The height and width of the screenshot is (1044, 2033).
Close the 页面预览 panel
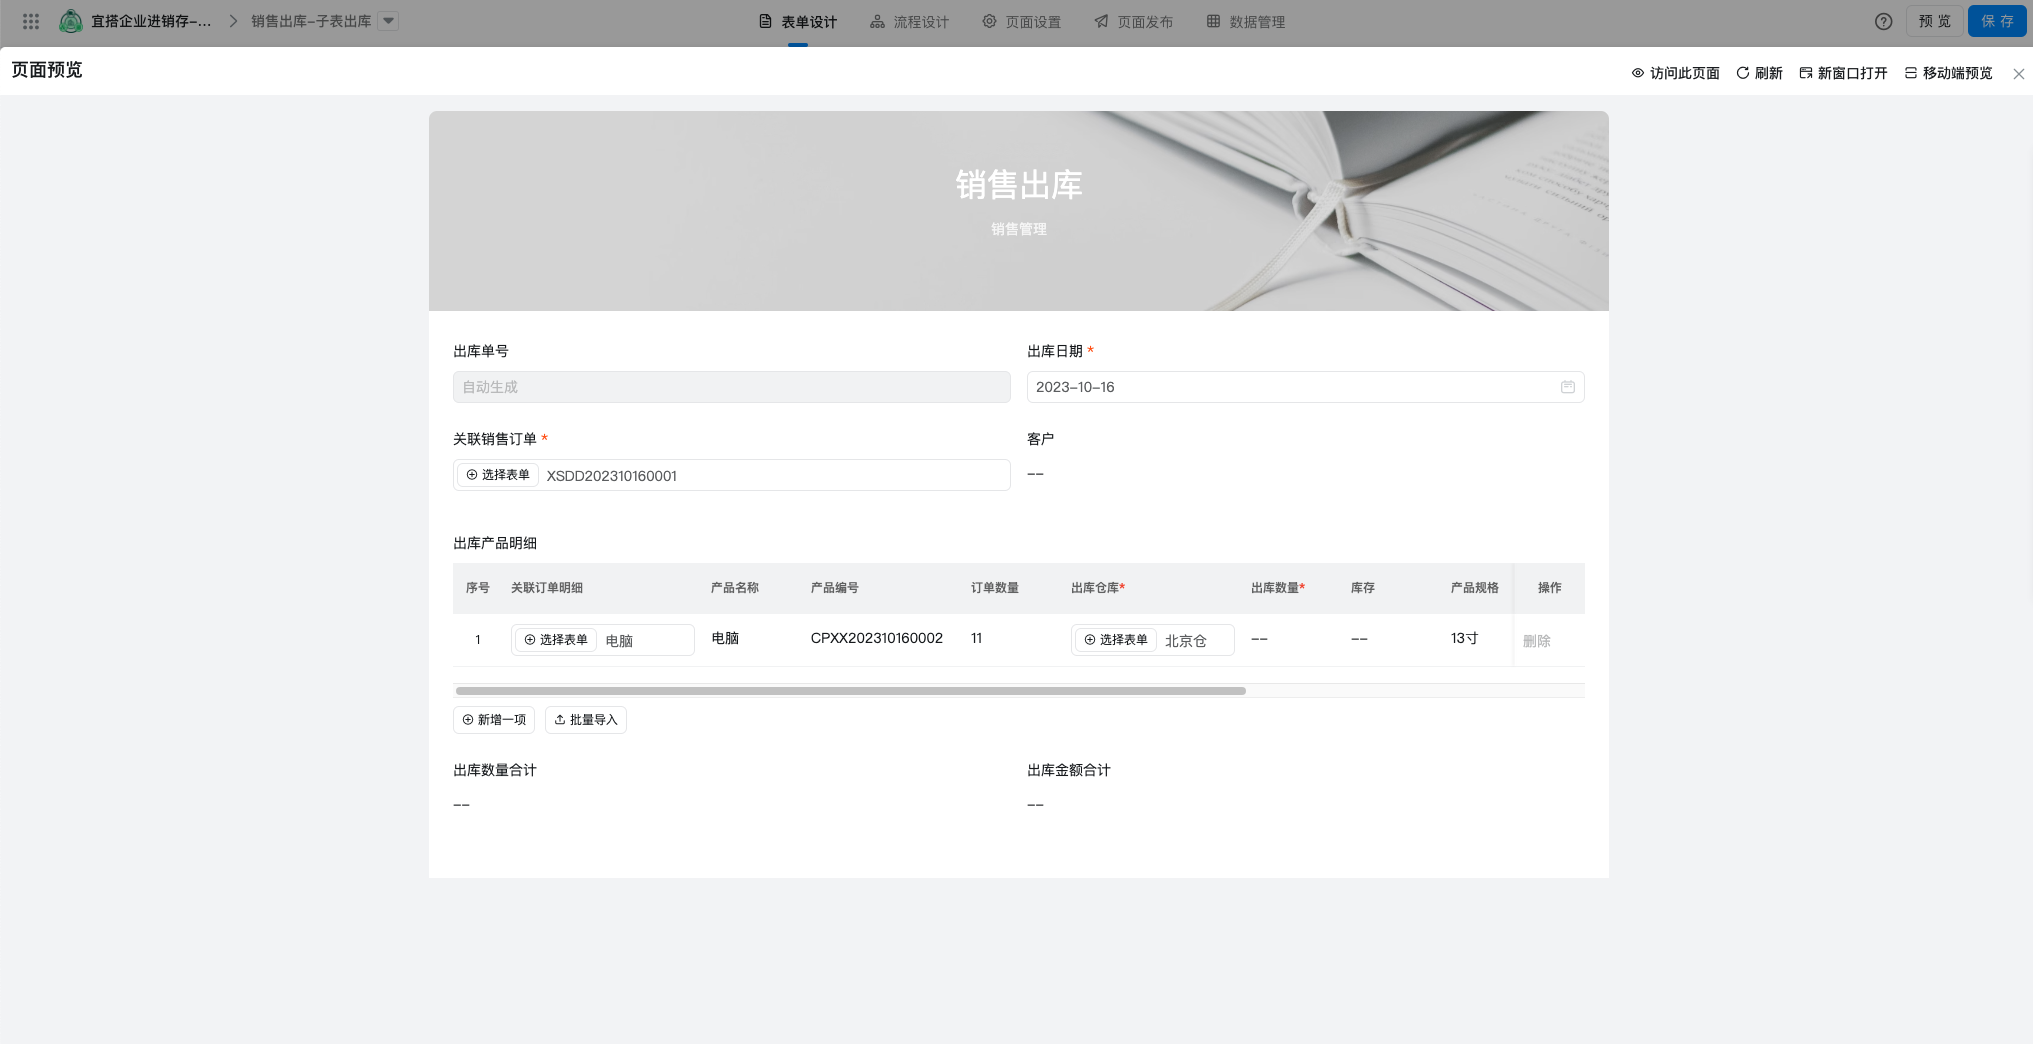2019,74
